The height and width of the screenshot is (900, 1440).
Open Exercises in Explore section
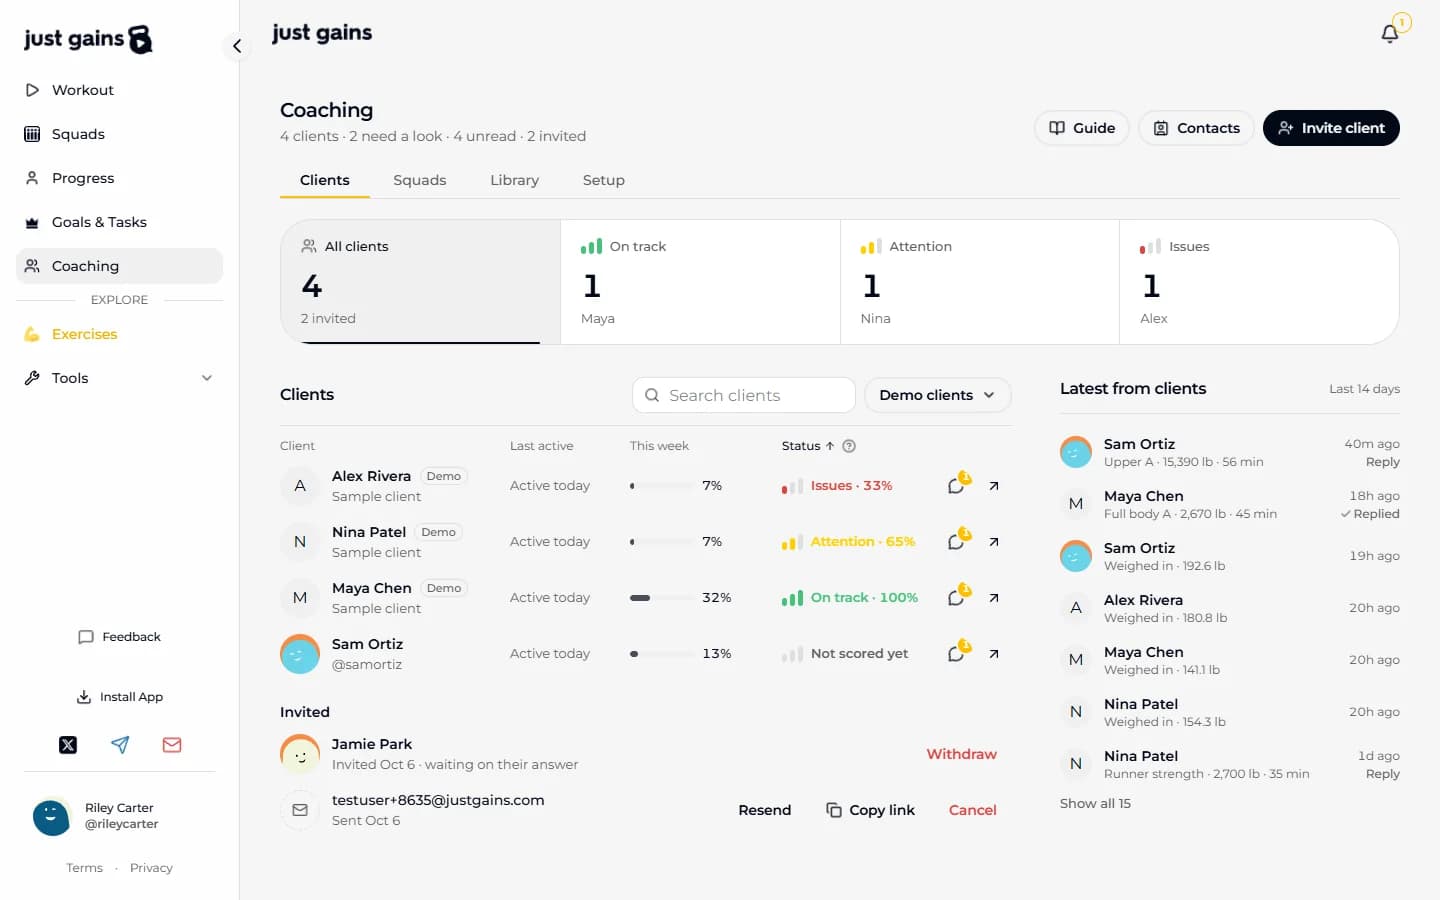(119, 334)
